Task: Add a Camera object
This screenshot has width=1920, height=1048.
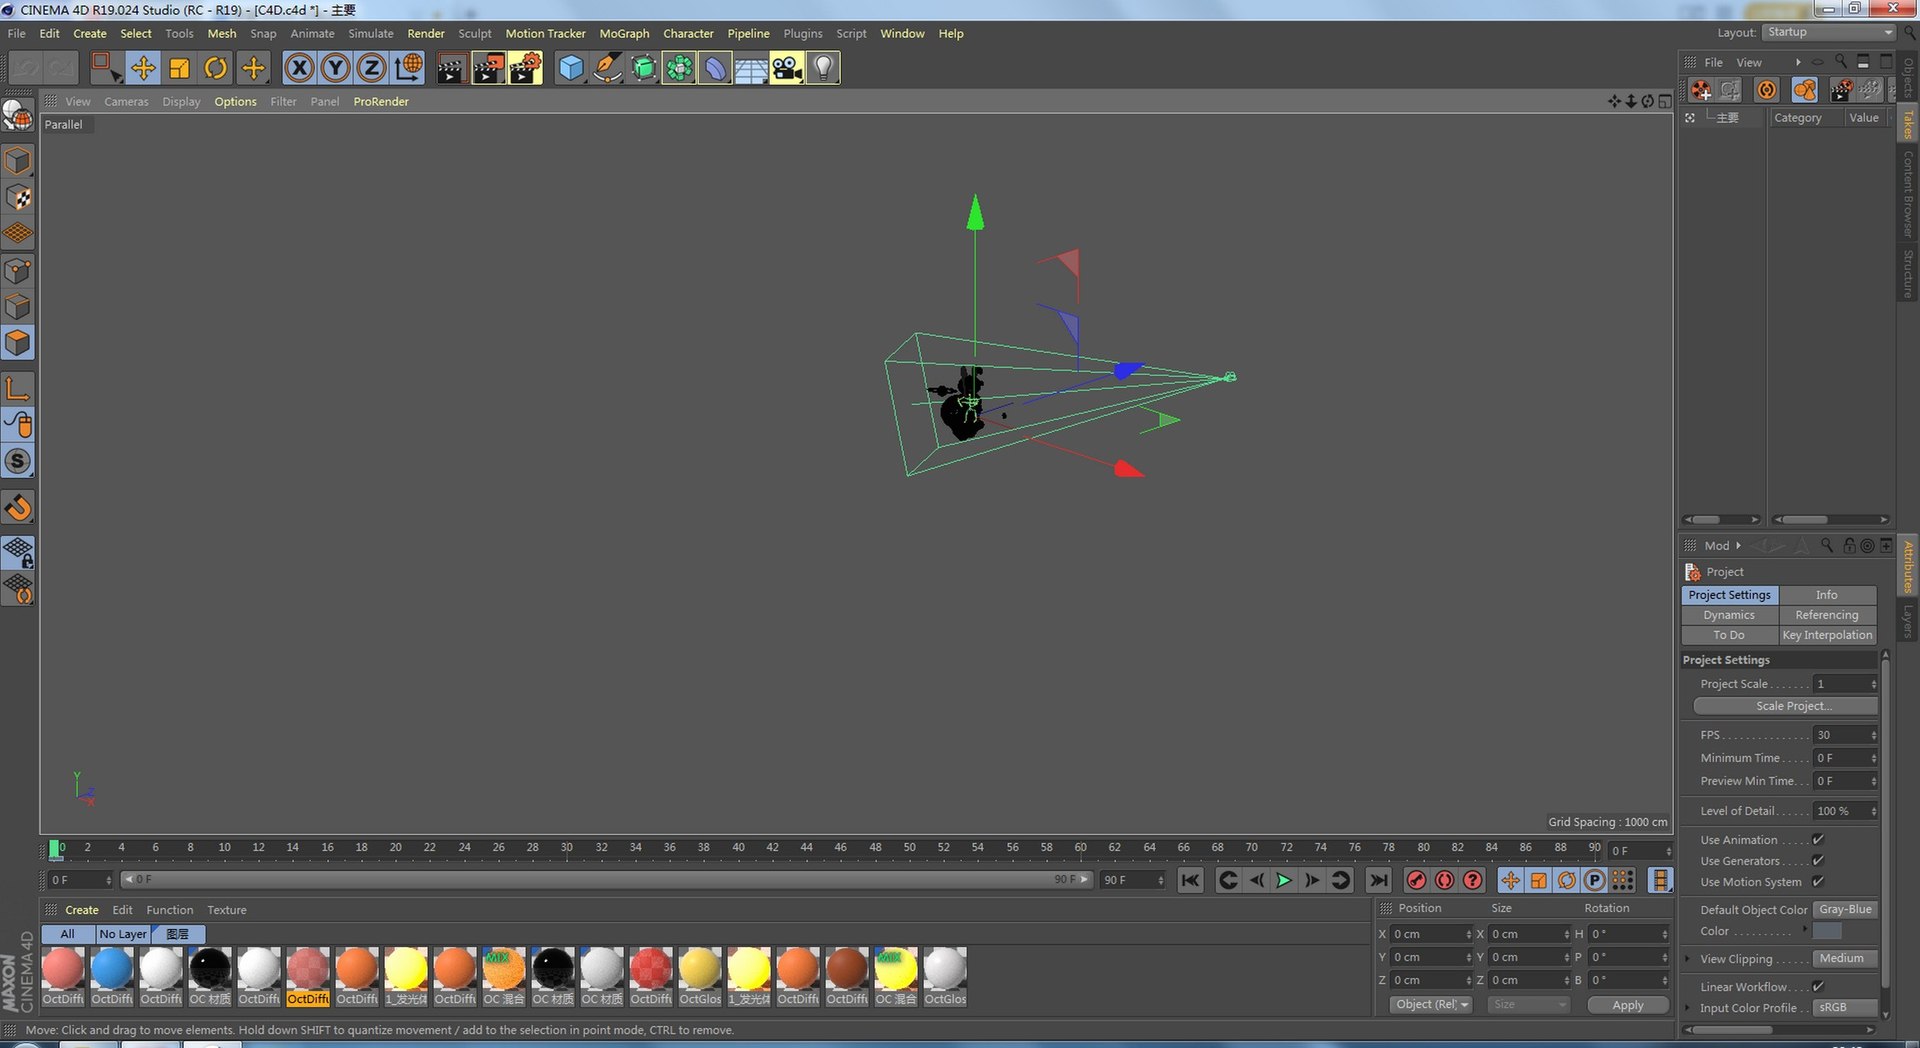Action: pos(787,68)
